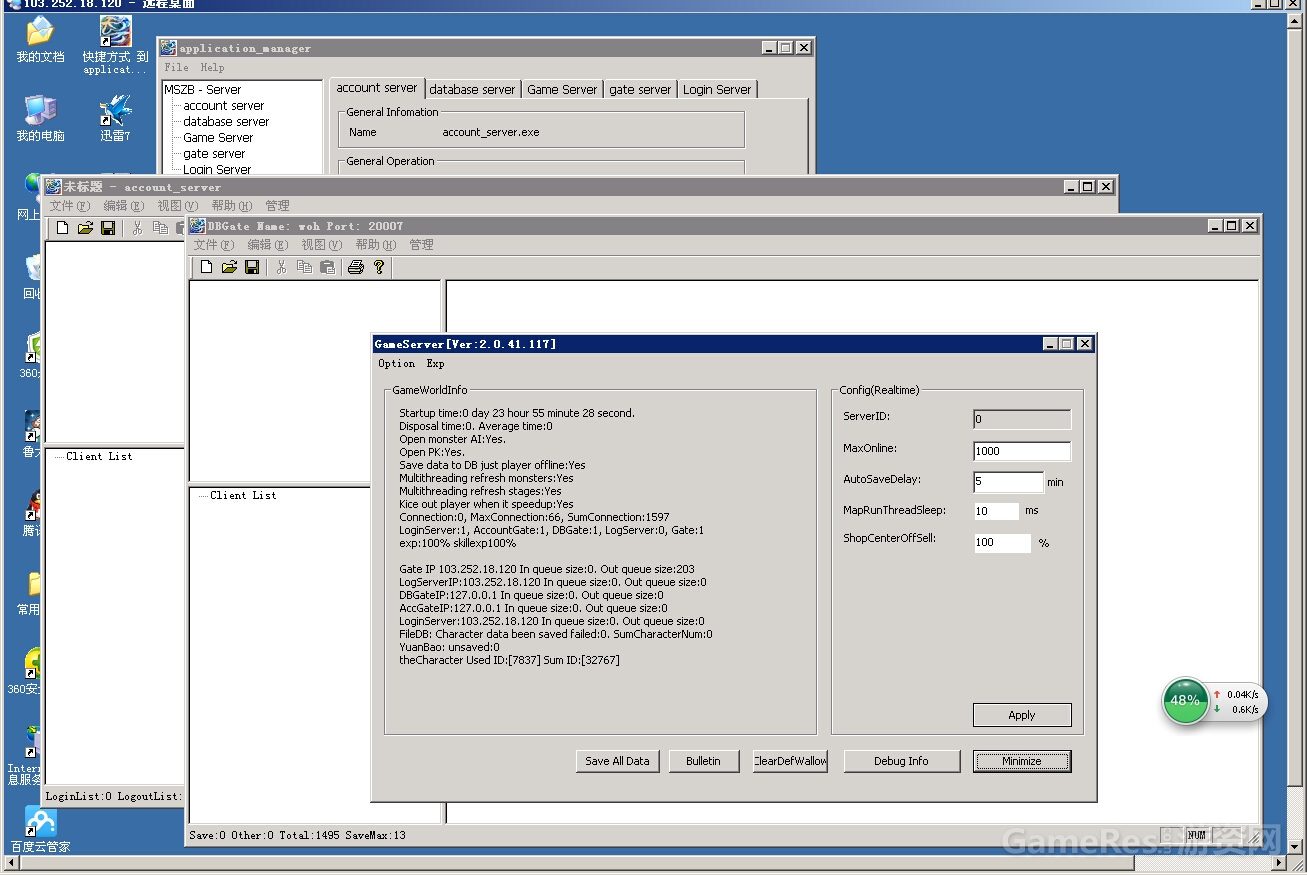The width and height of the screenshot is (1307, 875).
Task: Click Paste icon in DBGate toolbar
Action: (327, 267)
